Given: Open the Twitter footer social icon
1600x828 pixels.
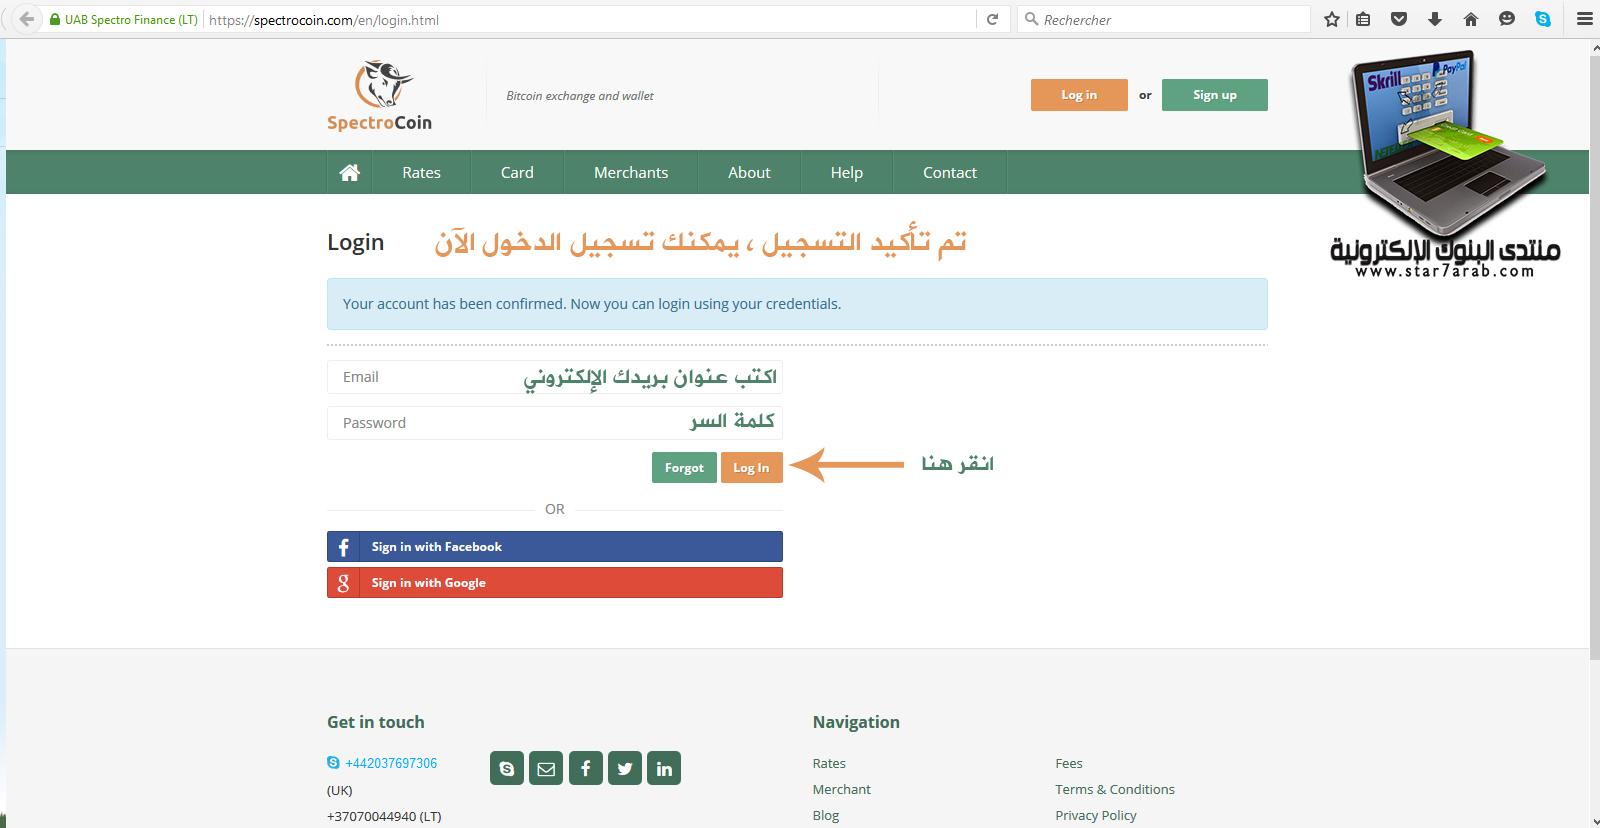Looking at the screenshot, I should [625, 768].
